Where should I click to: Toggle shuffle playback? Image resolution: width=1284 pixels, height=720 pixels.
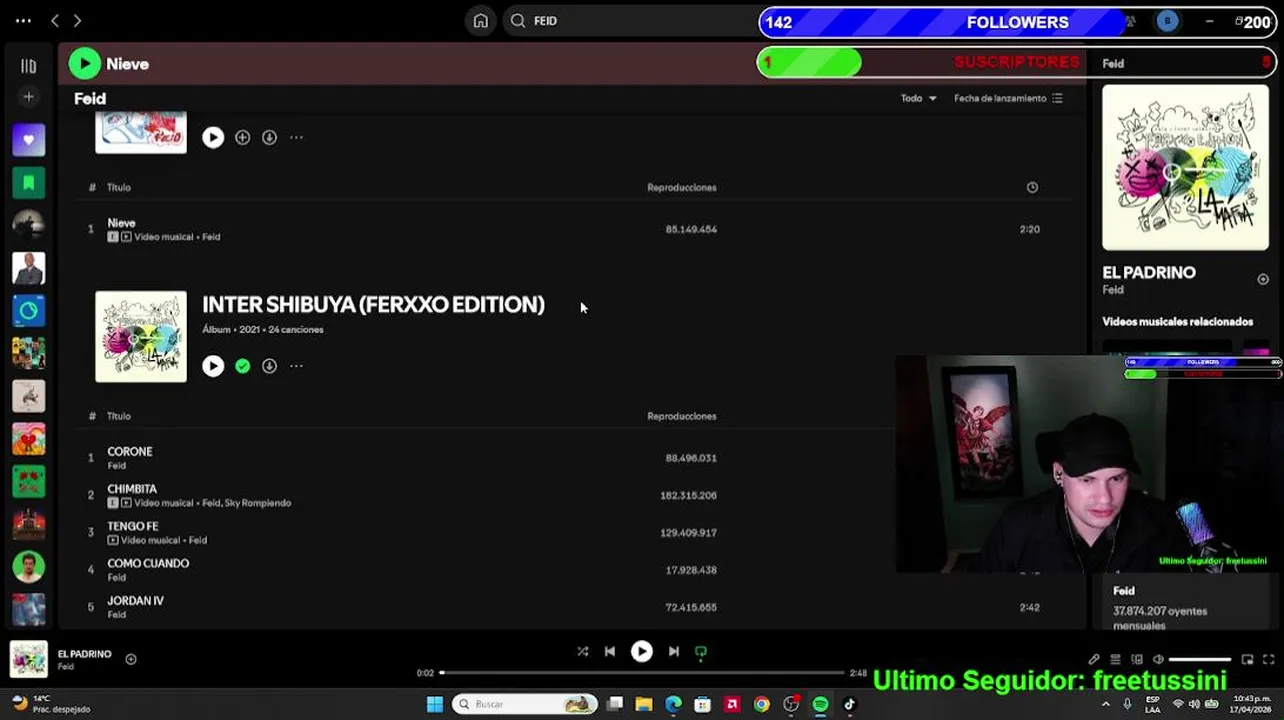(583, 651)
